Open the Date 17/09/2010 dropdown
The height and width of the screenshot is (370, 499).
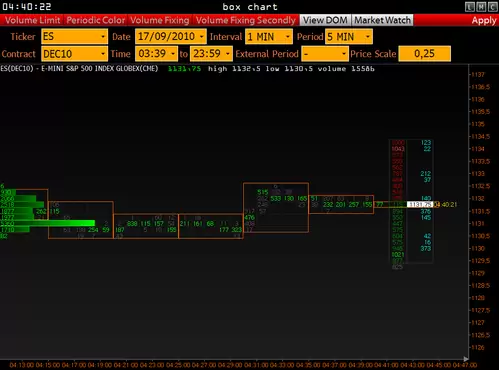pos(171,36)
